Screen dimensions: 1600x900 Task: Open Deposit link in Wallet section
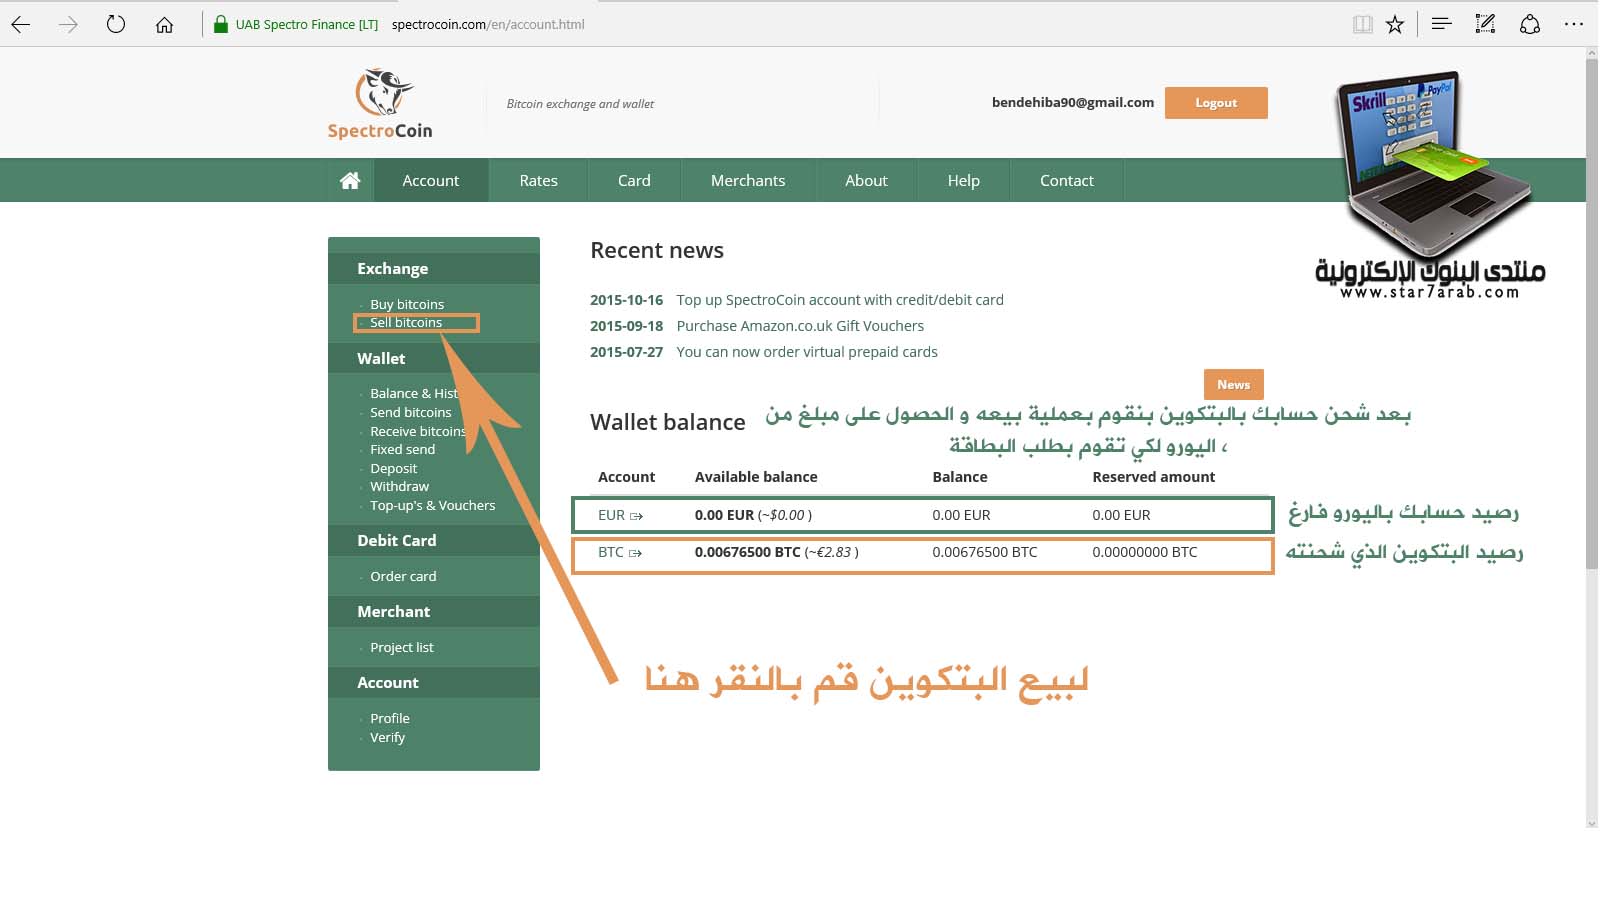tap(394, 468)
